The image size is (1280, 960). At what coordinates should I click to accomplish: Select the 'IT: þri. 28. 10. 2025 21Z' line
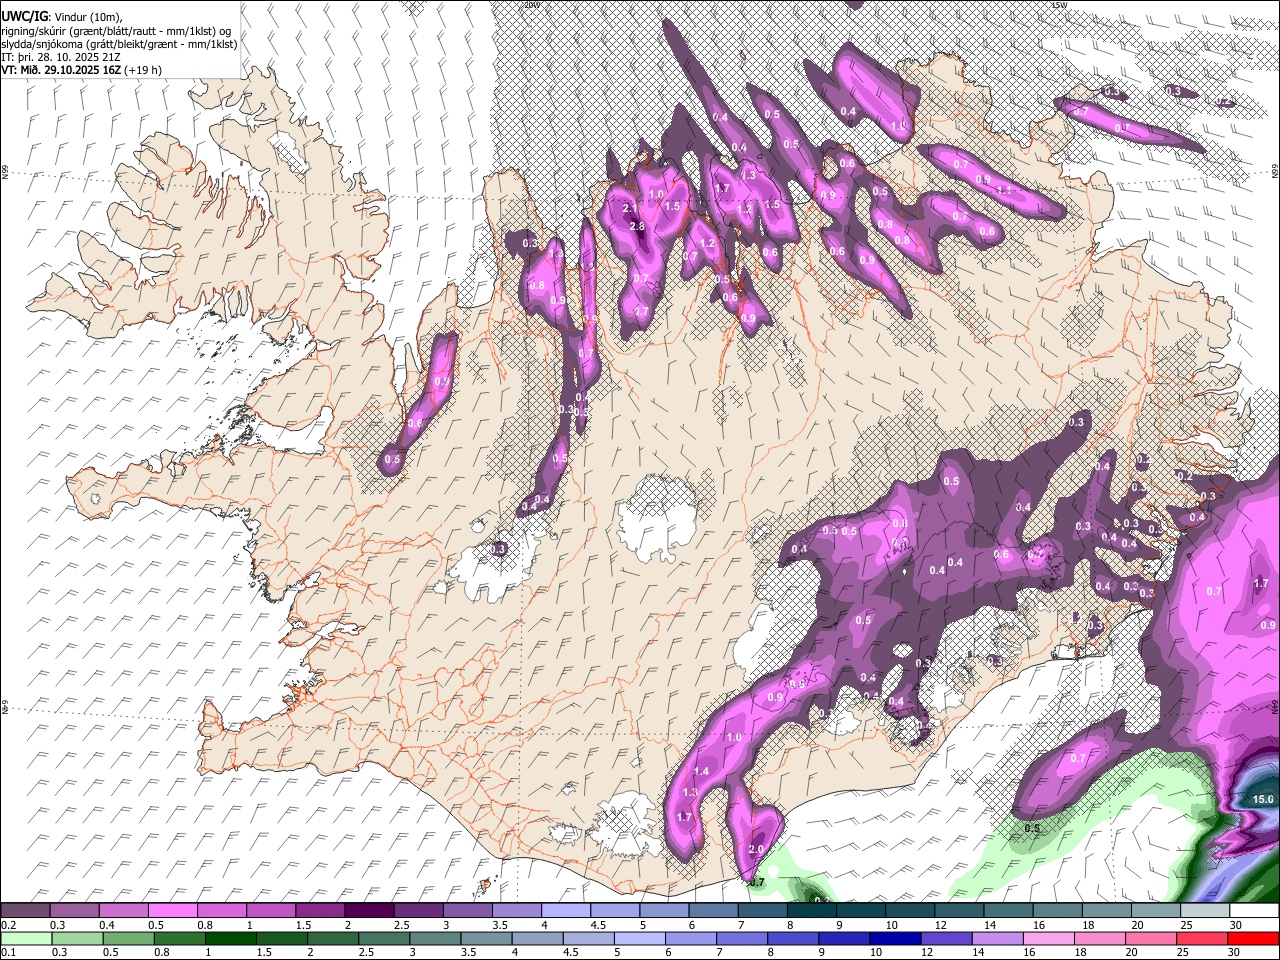pyautogui.click(x=61, y=57)
